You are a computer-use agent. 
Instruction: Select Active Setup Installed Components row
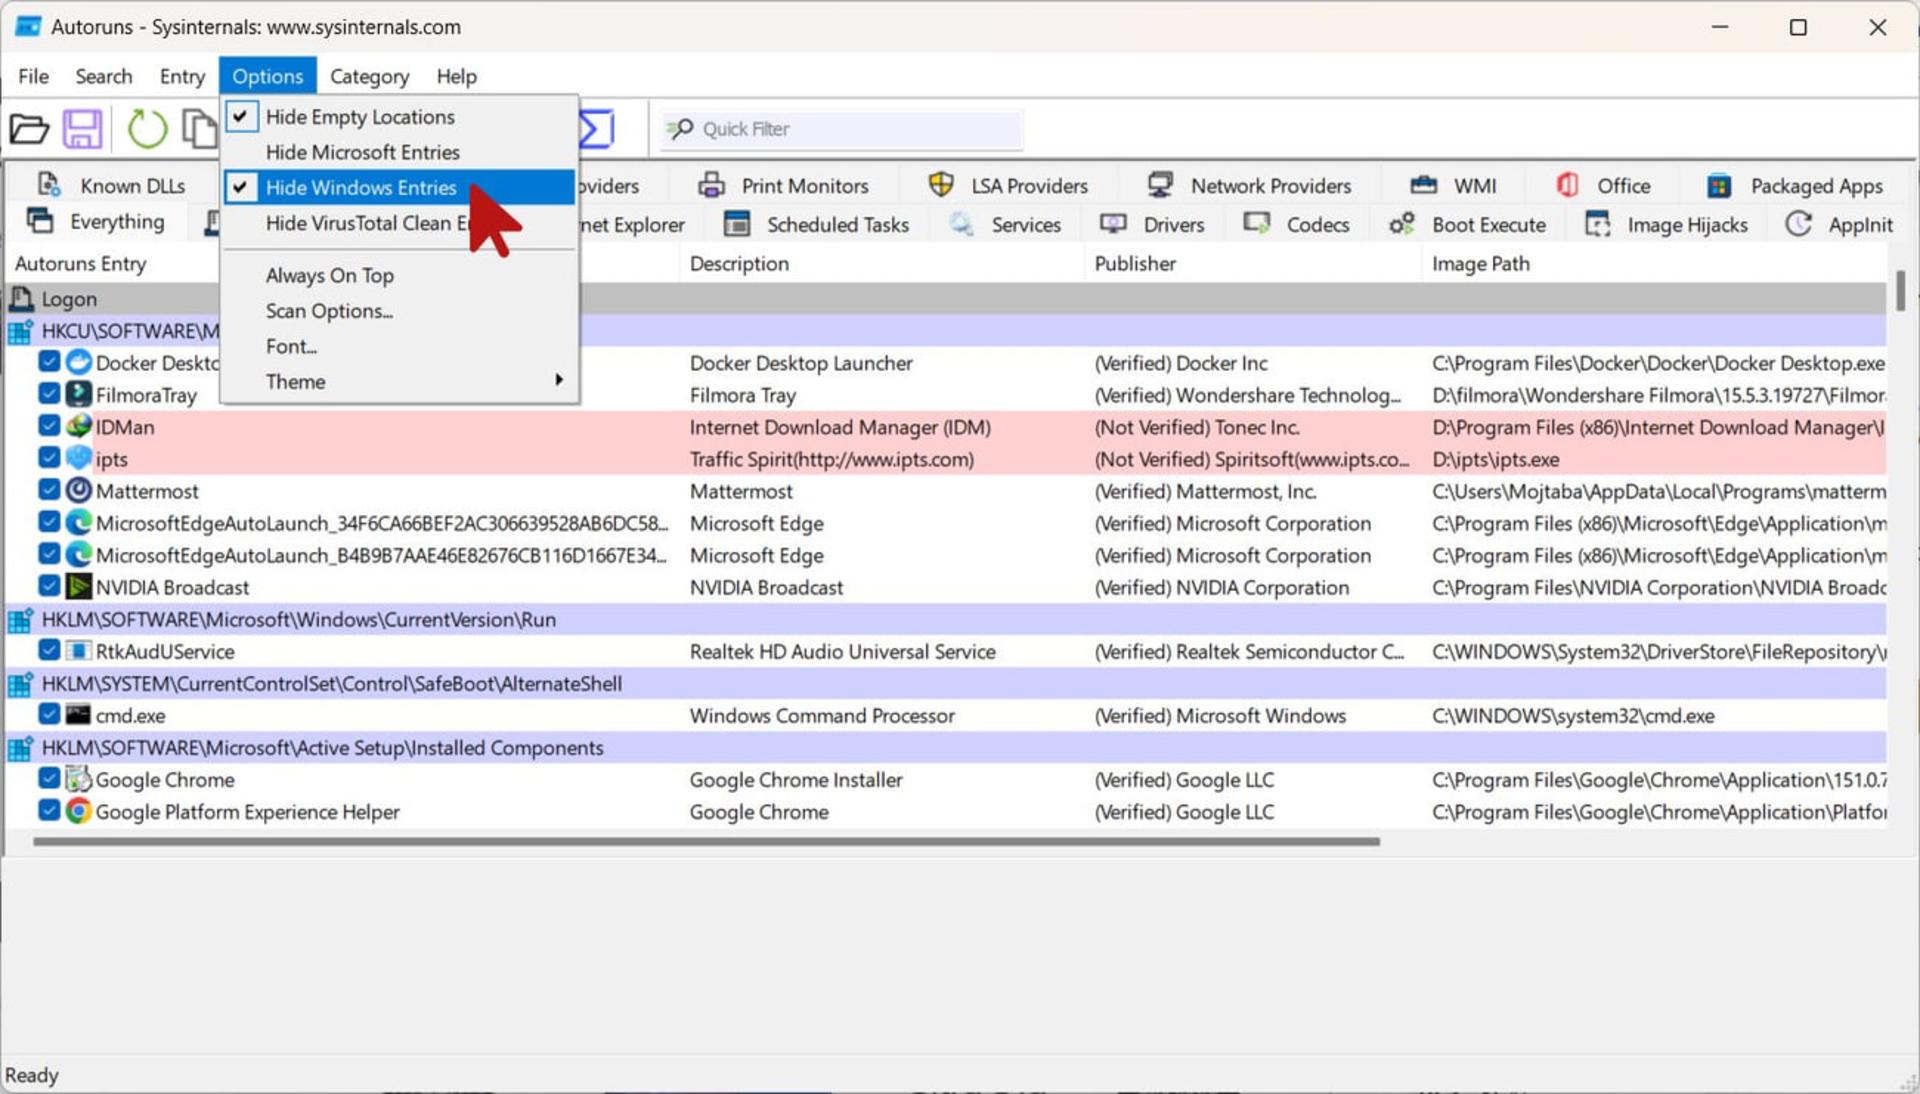(946, 747)
